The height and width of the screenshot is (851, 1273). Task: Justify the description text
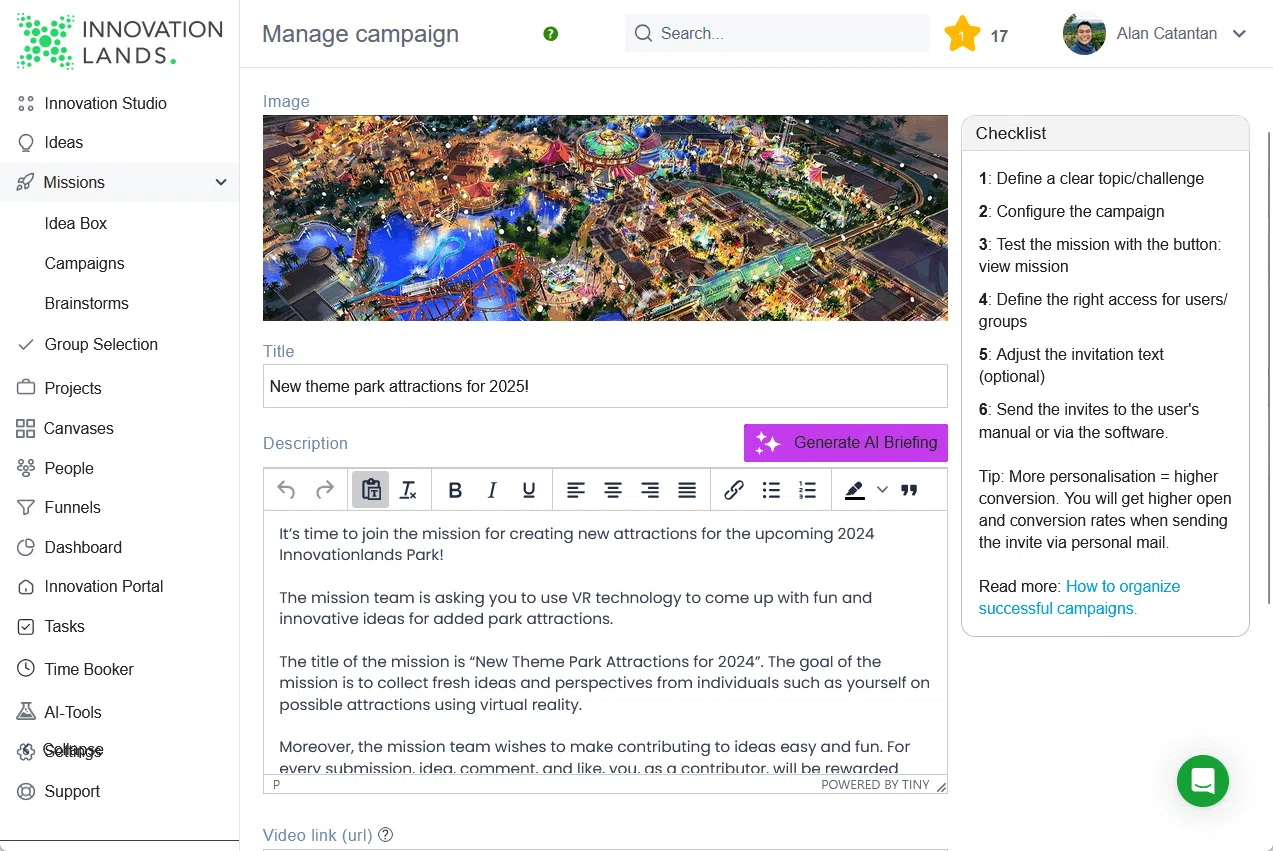(x=687, y=490)
